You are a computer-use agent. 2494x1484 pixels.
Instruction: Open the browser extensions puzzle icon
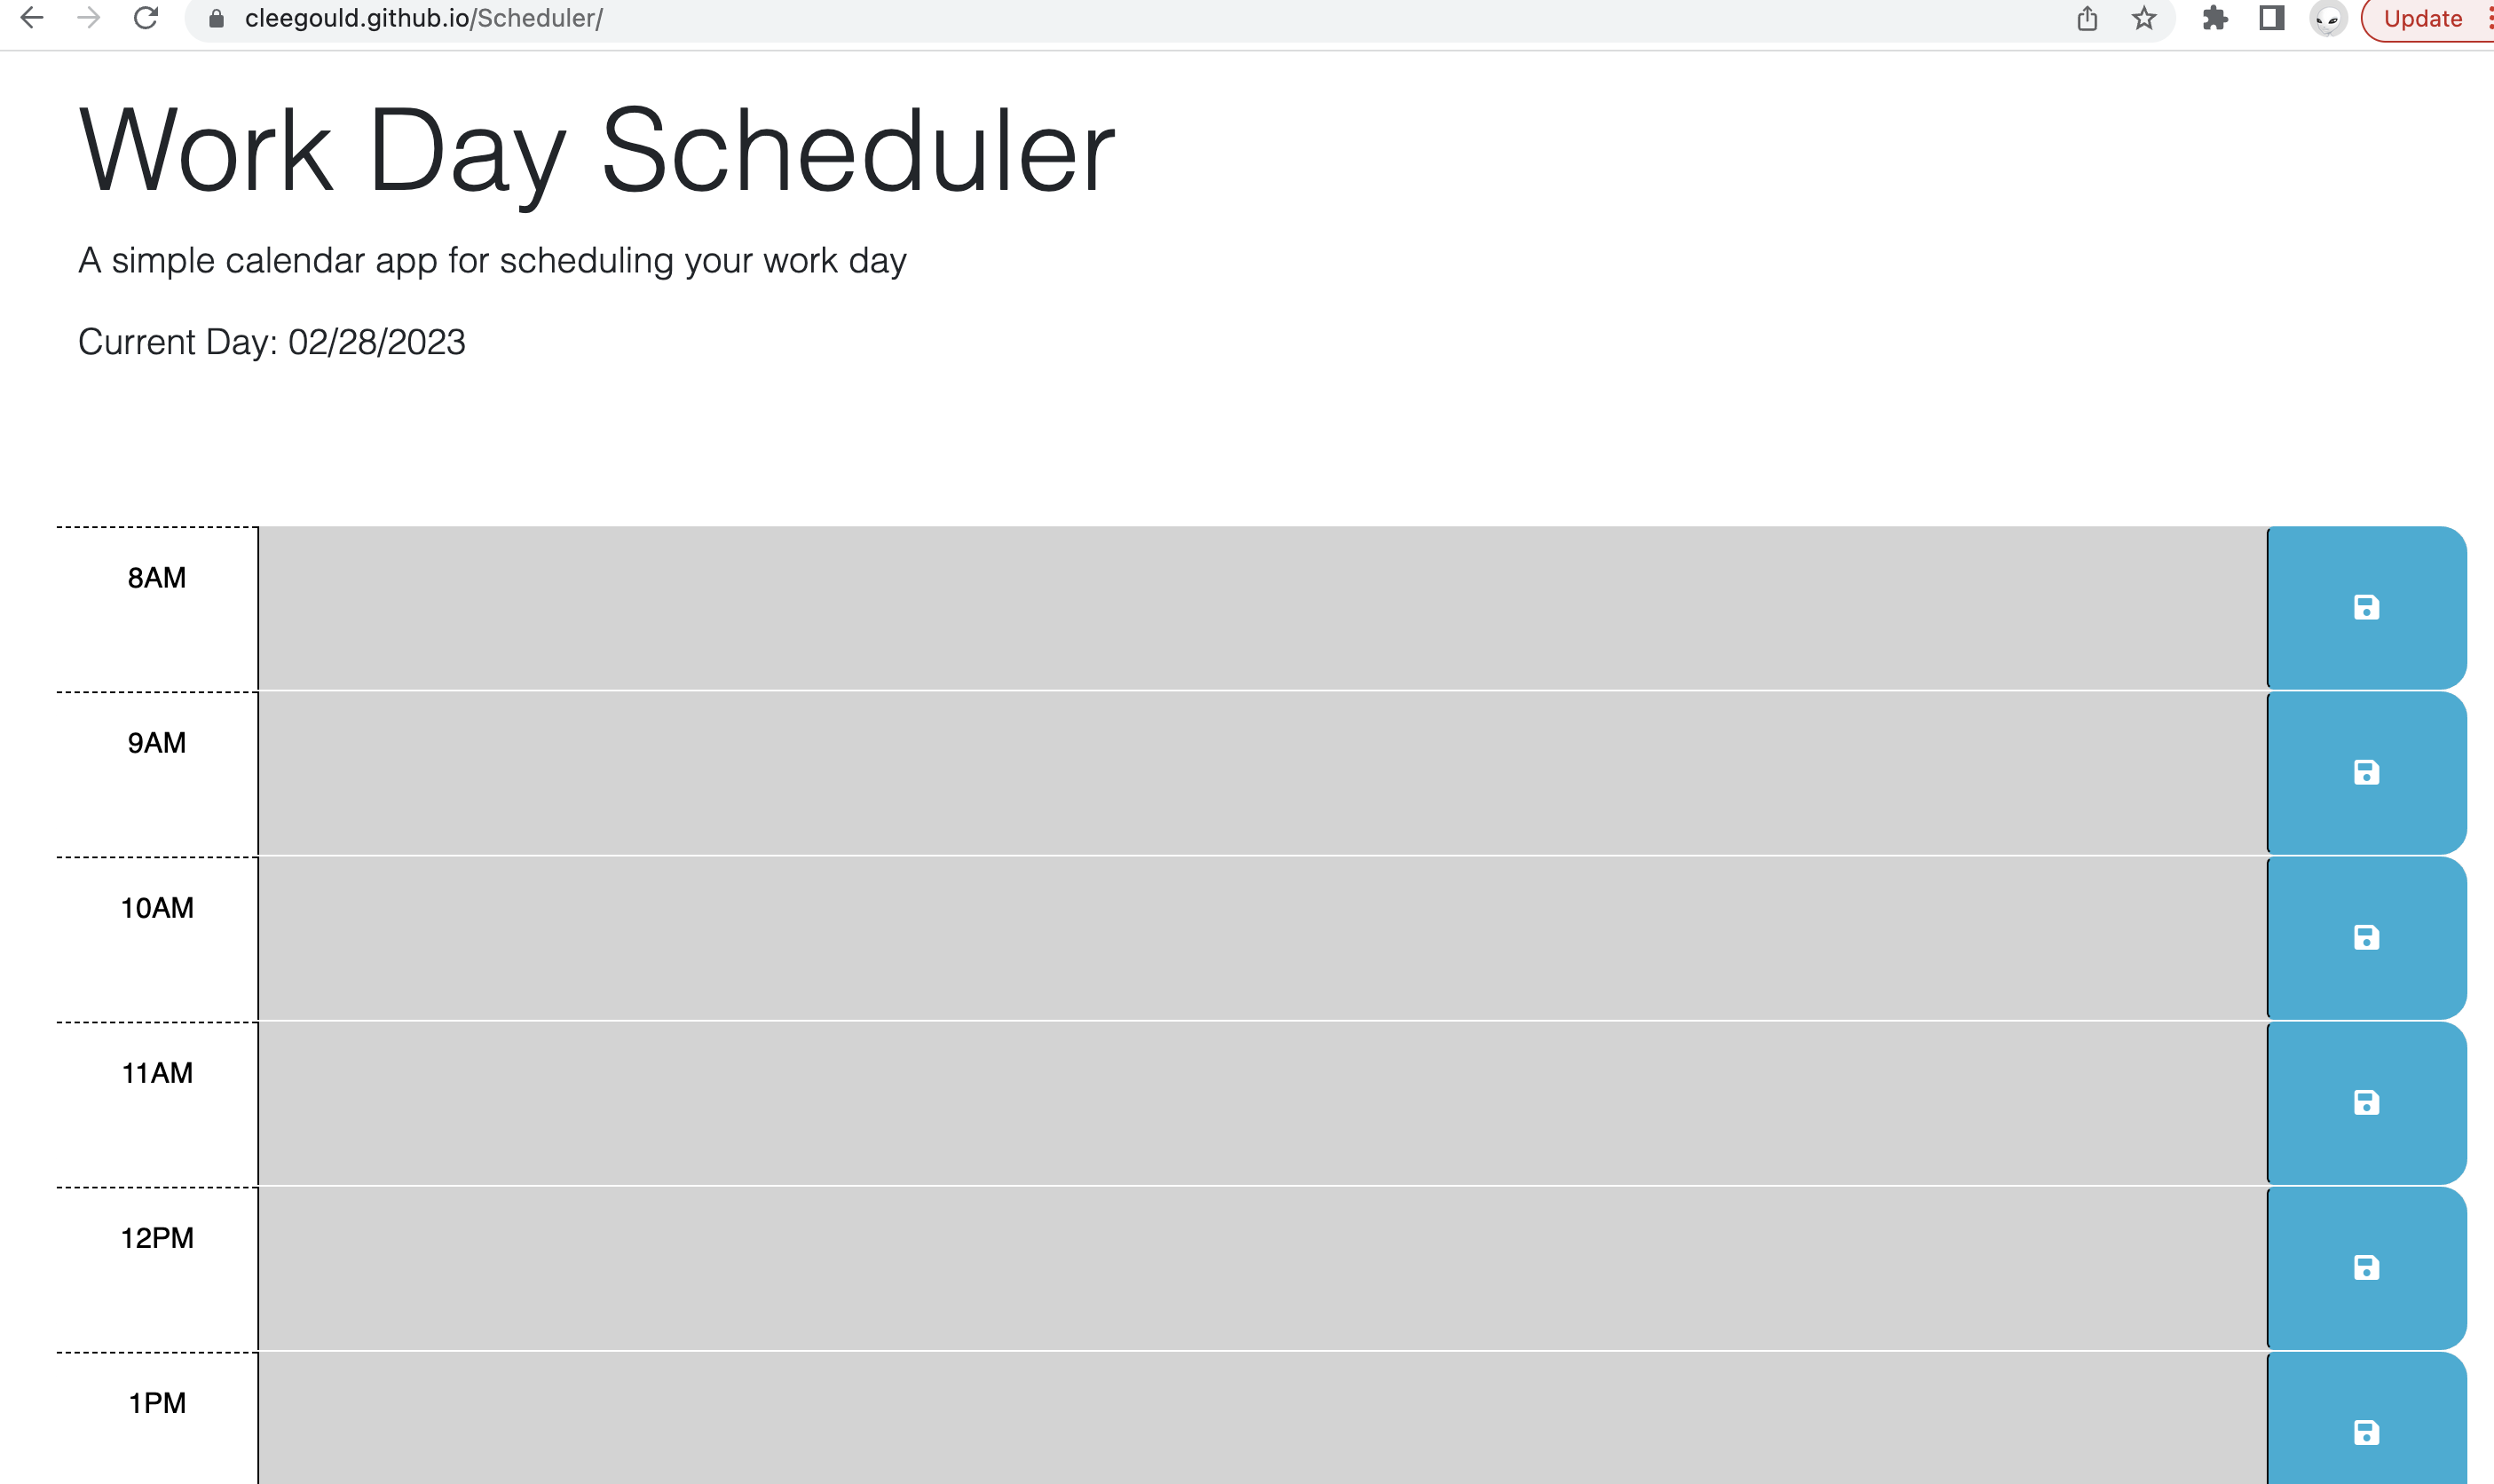(2214, 18)
